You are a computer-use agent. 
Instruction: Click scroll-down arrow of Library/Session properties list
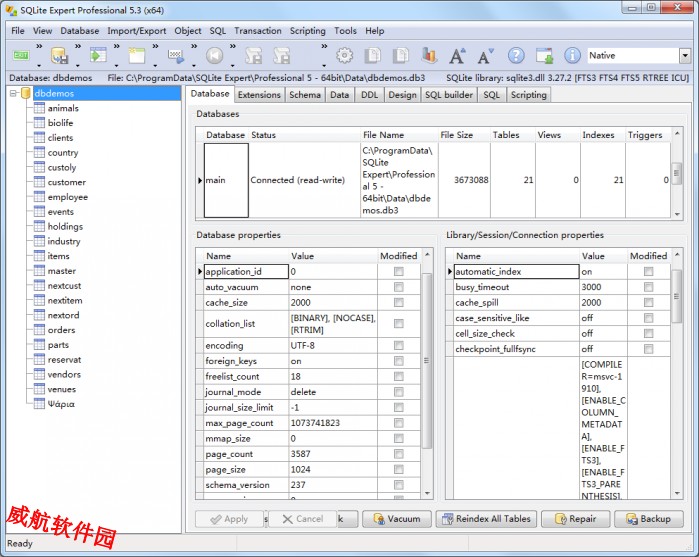click(677, 494)
